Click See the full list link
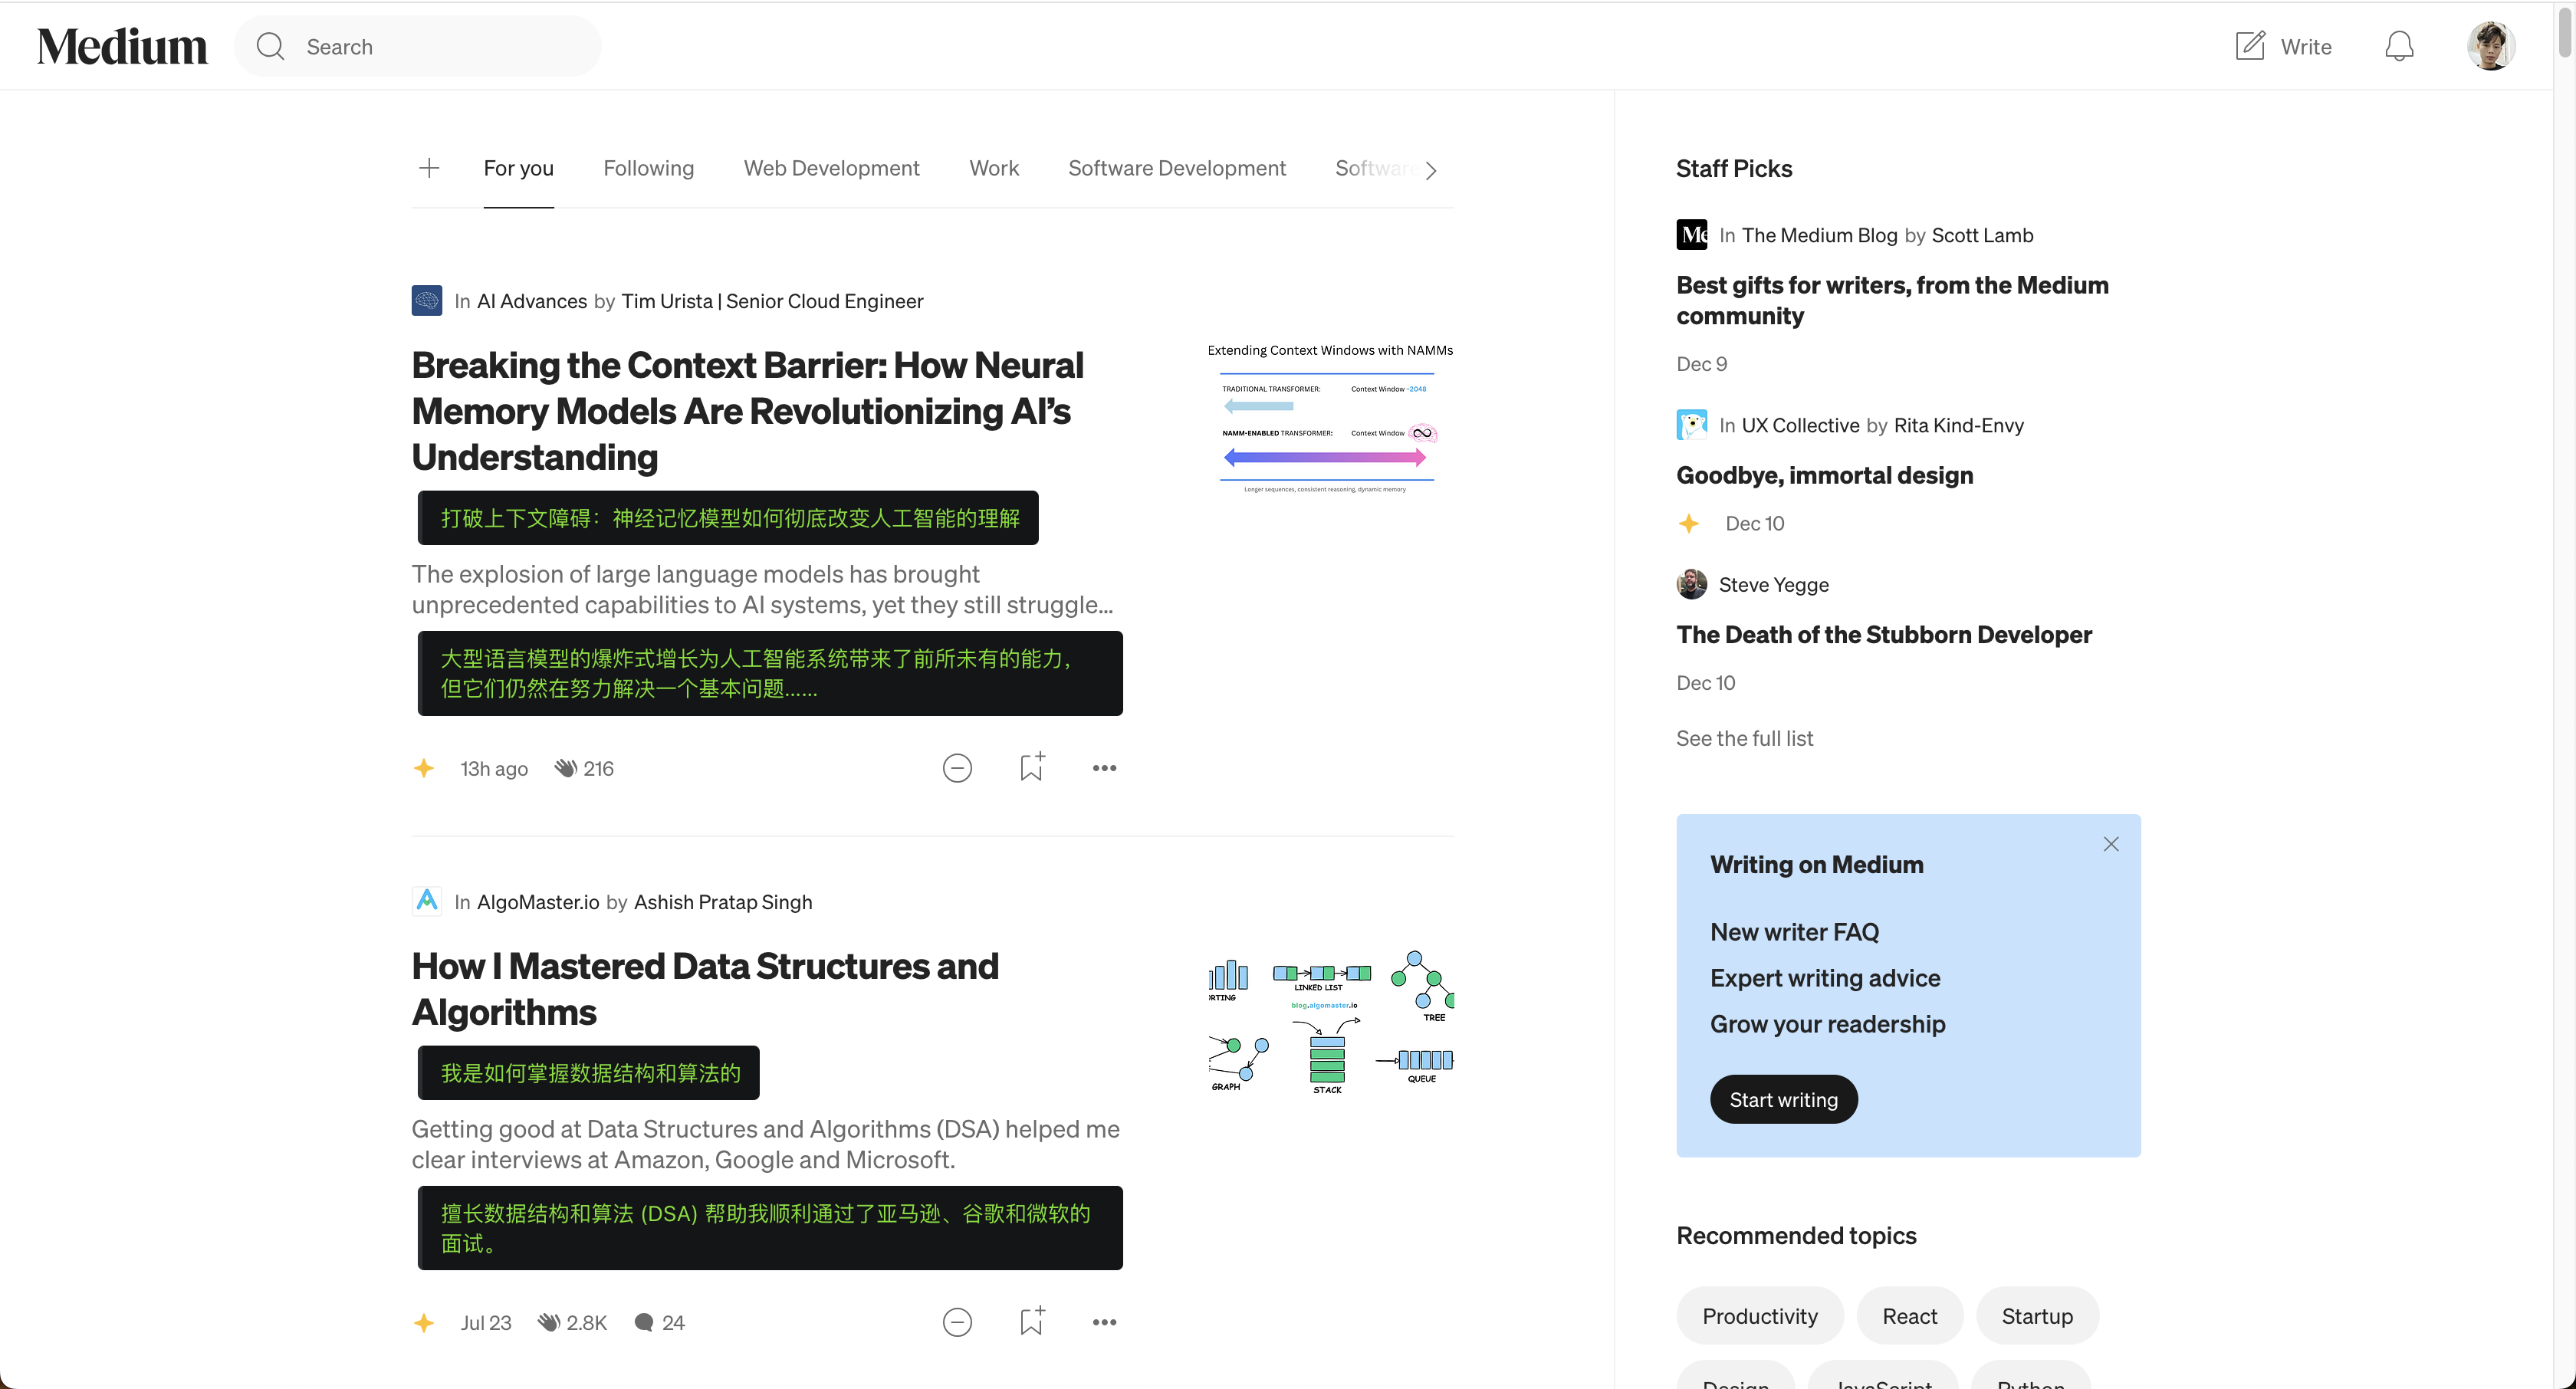 click(x=1741, y=737)
